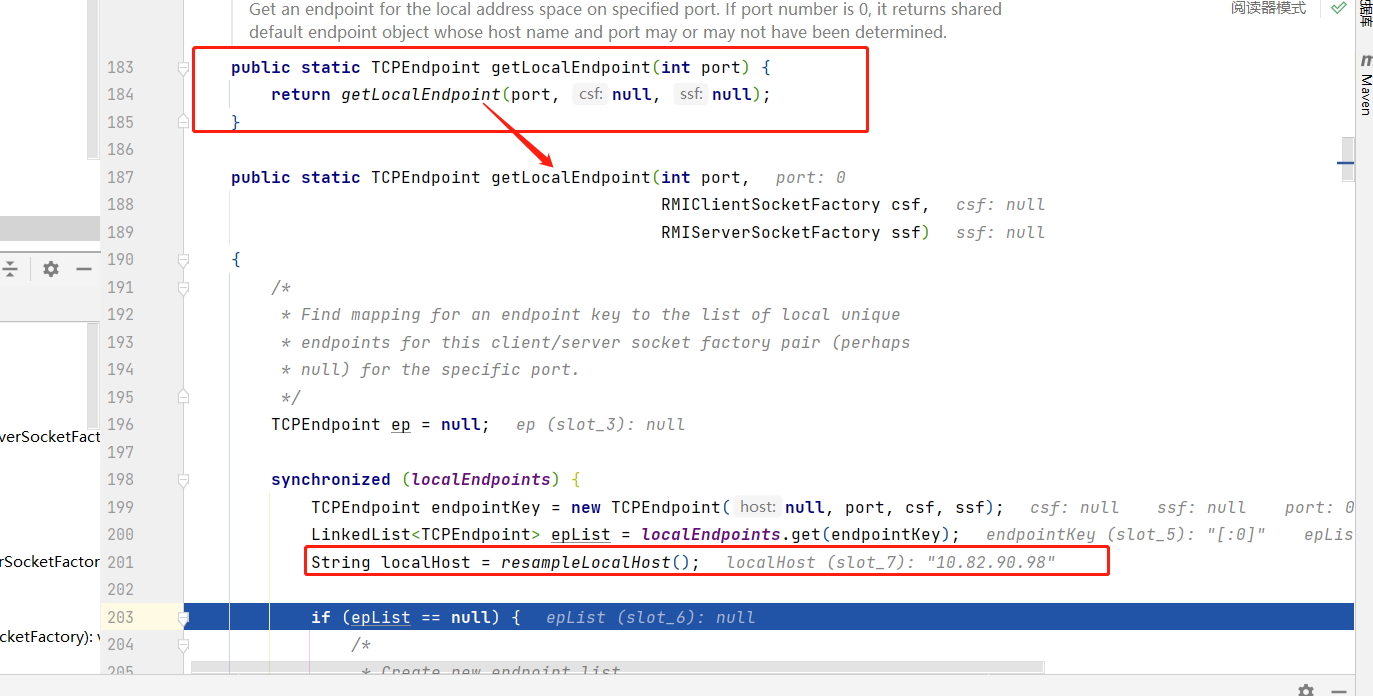Hide the left tool window with minus icon
Image resolution: width=1373 pixels, height=696 pixels.
pos(84,269)
